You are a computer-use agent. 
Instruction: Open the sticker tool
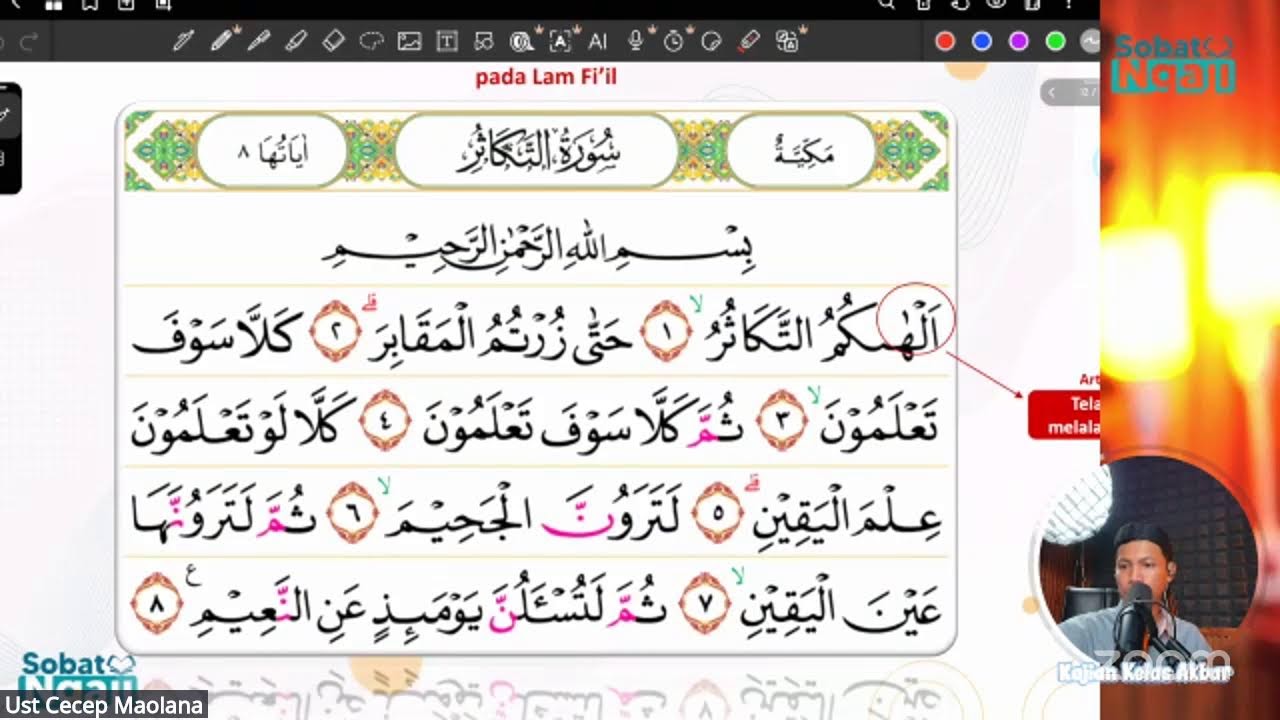click(711, 41)
